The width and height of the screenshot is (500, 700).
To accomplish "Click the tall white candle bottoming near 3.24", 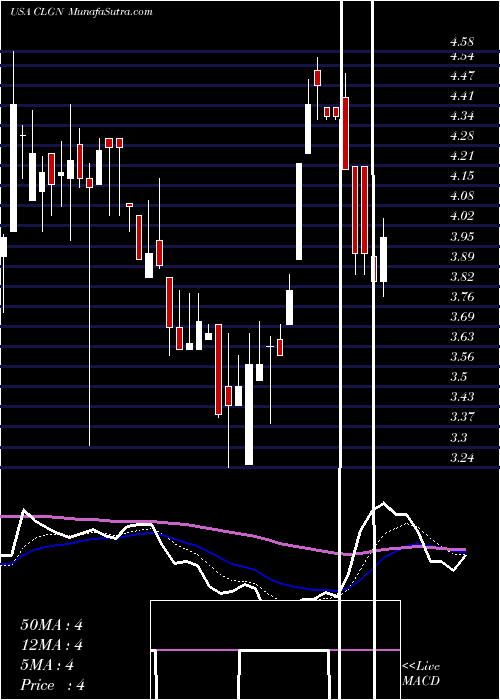I will tap(249, 414).
